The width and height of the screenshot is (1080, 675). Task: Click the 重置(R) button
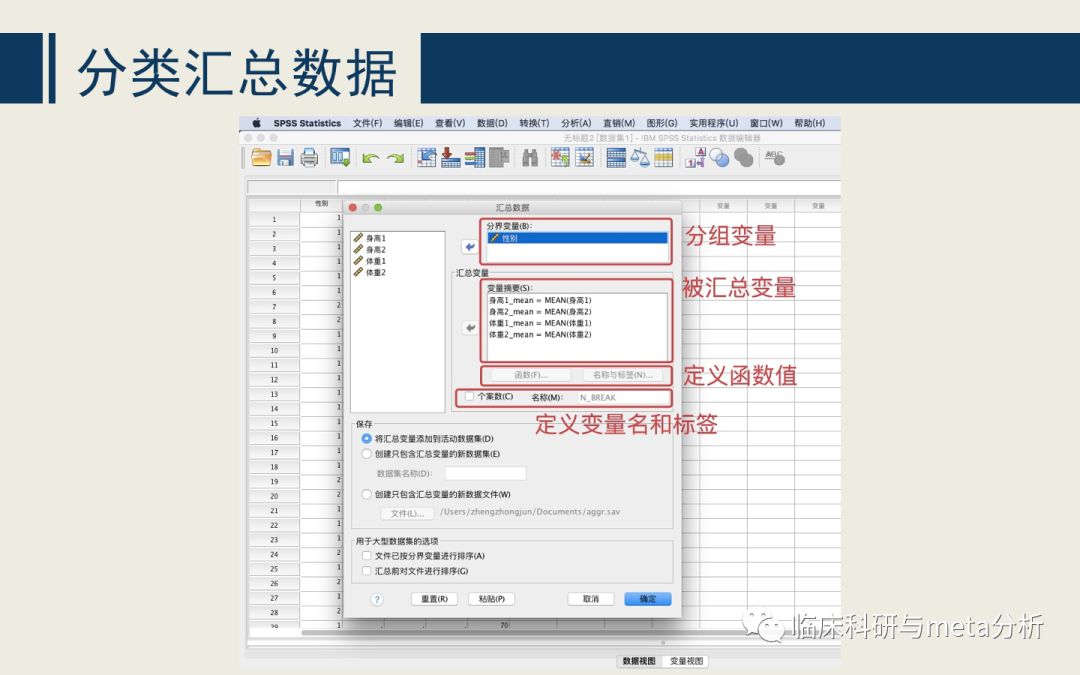434,599
